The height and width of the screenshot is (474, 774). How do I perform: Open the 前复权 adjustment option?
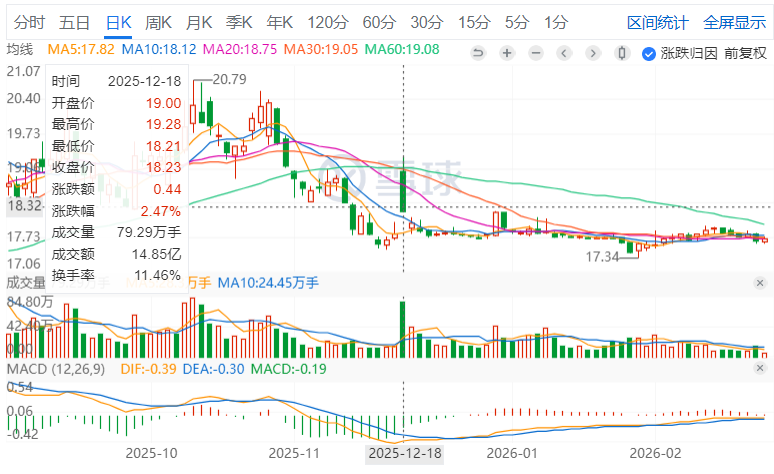[x=745, y=53]
